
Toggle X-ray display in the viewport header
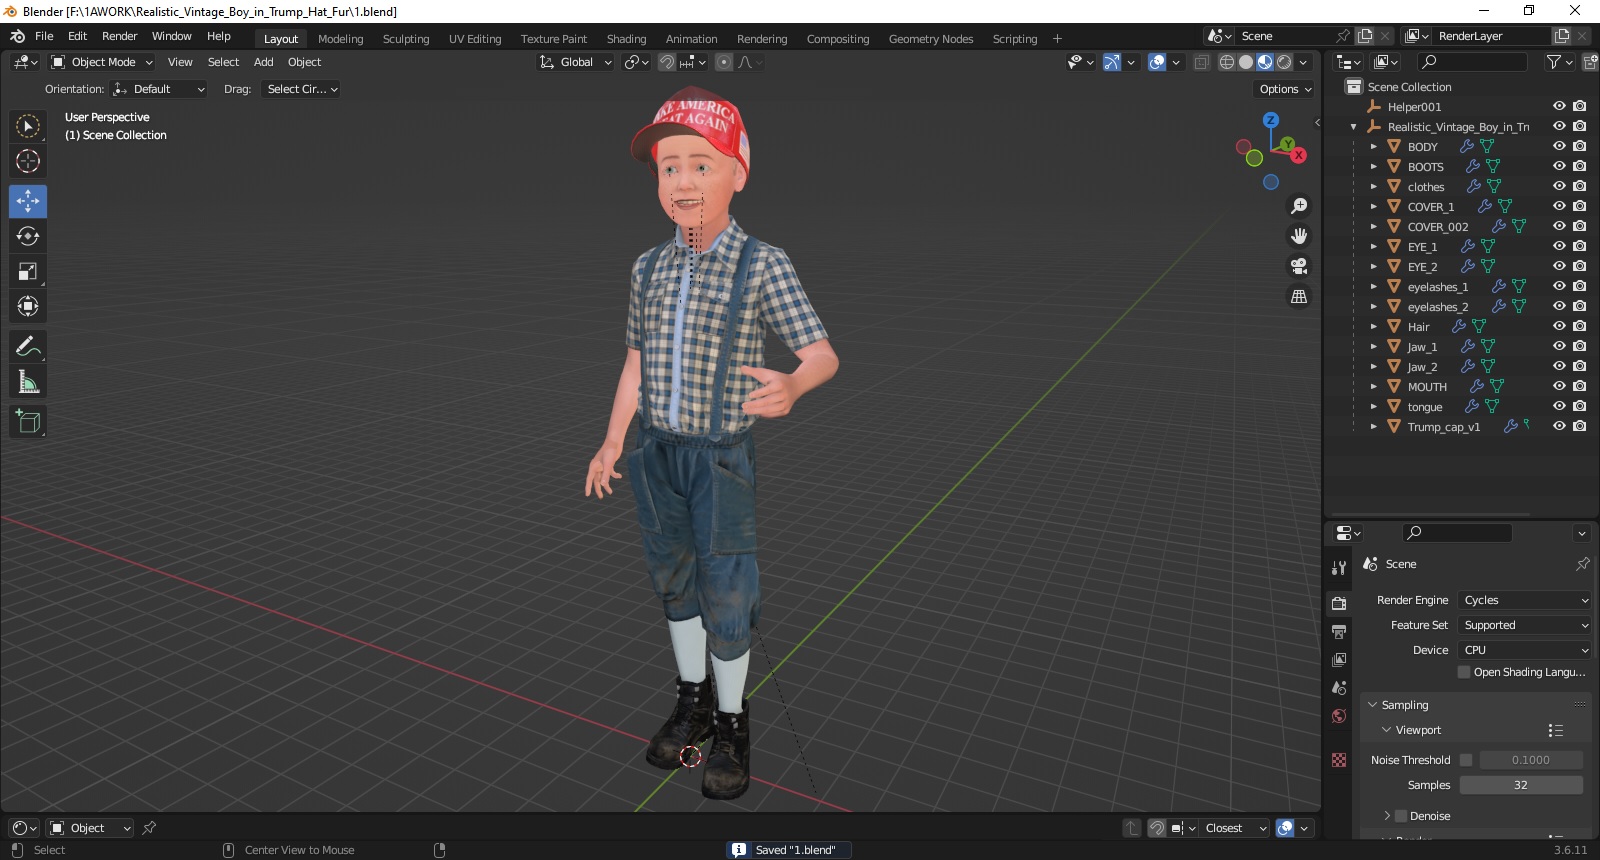coord(1201,62)
